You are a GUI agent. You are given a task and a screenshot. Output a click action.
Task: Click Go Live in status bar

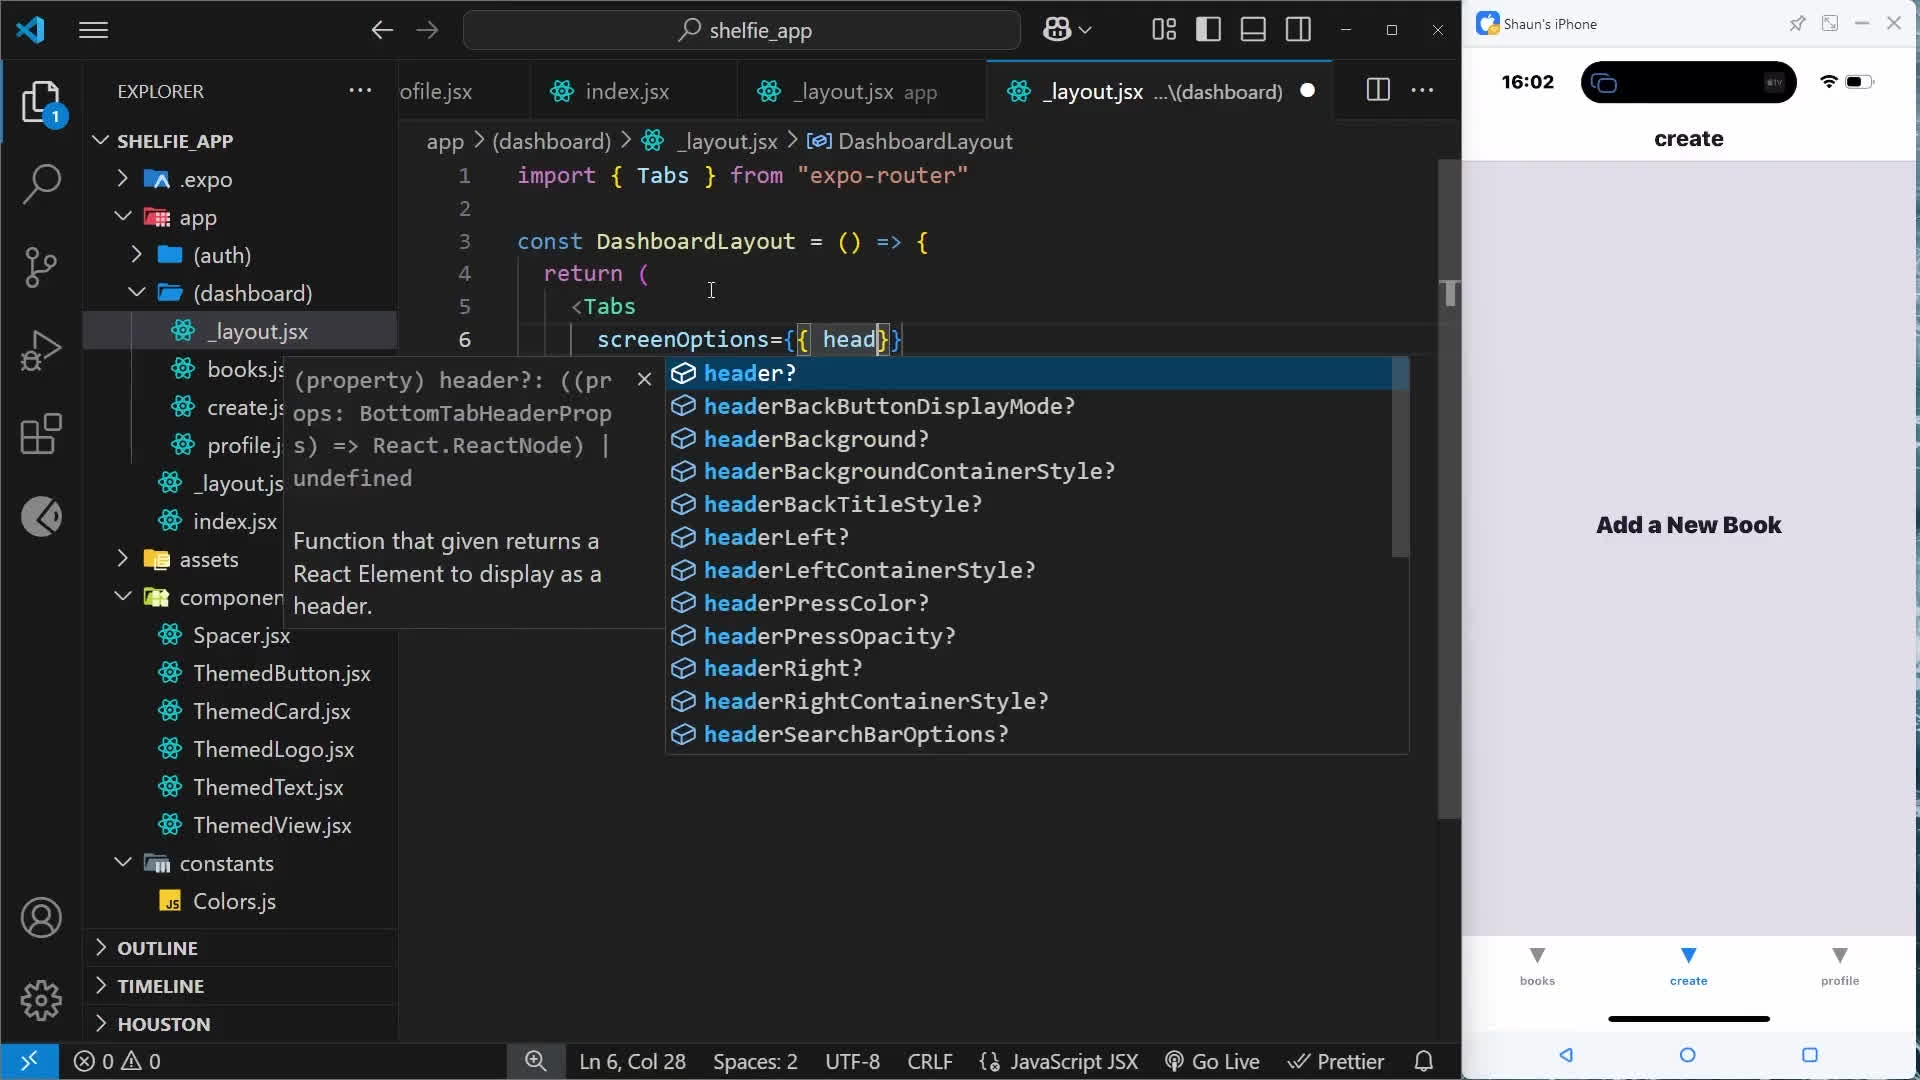tap(1212, 1061)
